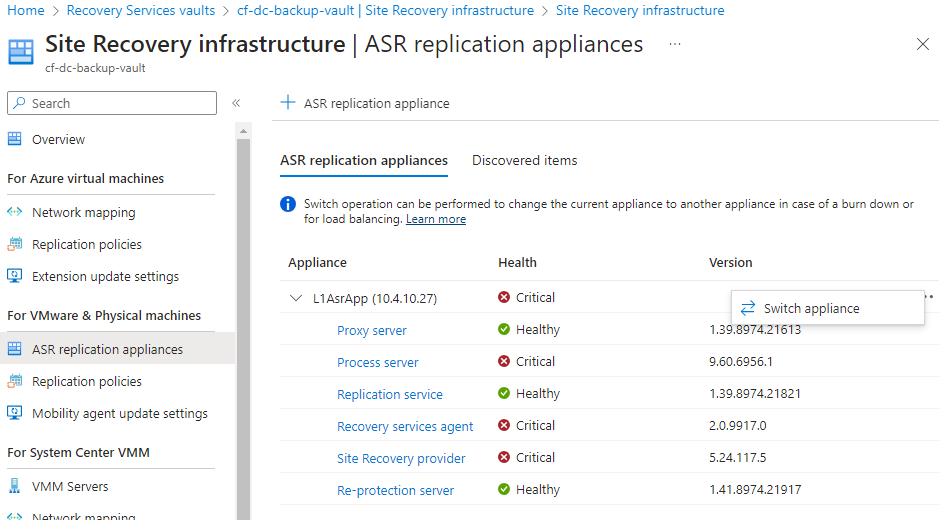The width and height of the screenshot is (945, 520).
Task: Click the Site Recovery infrastructure header icon
Action: click(x=20, y=51)
